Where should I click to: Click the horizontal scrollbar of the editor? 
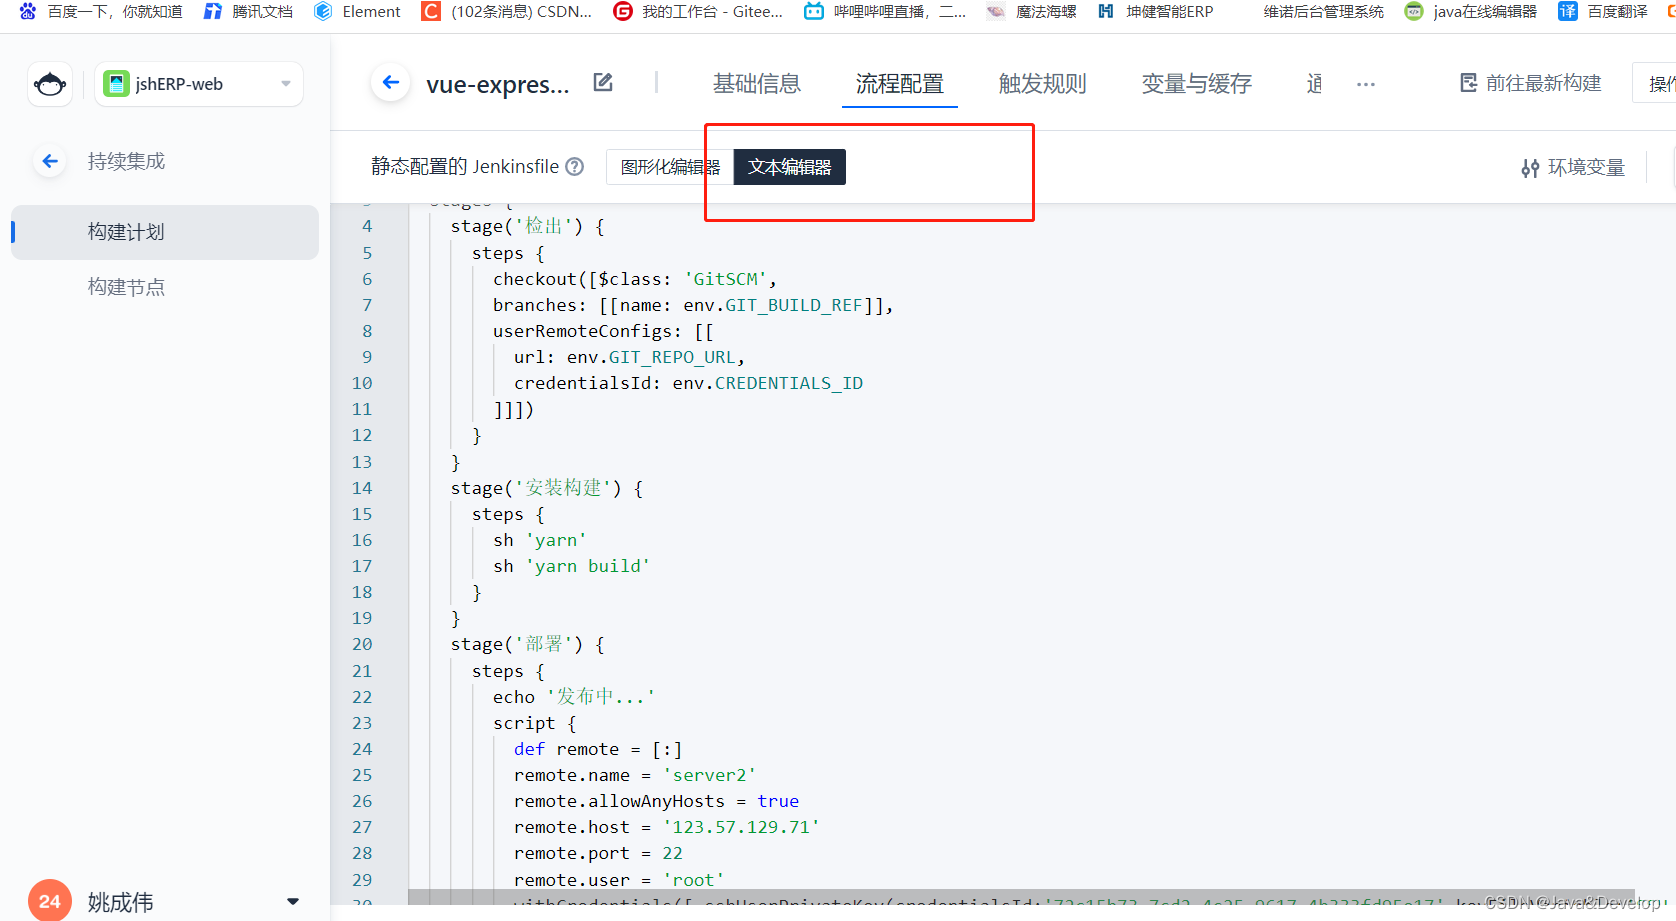(1021, 897)
